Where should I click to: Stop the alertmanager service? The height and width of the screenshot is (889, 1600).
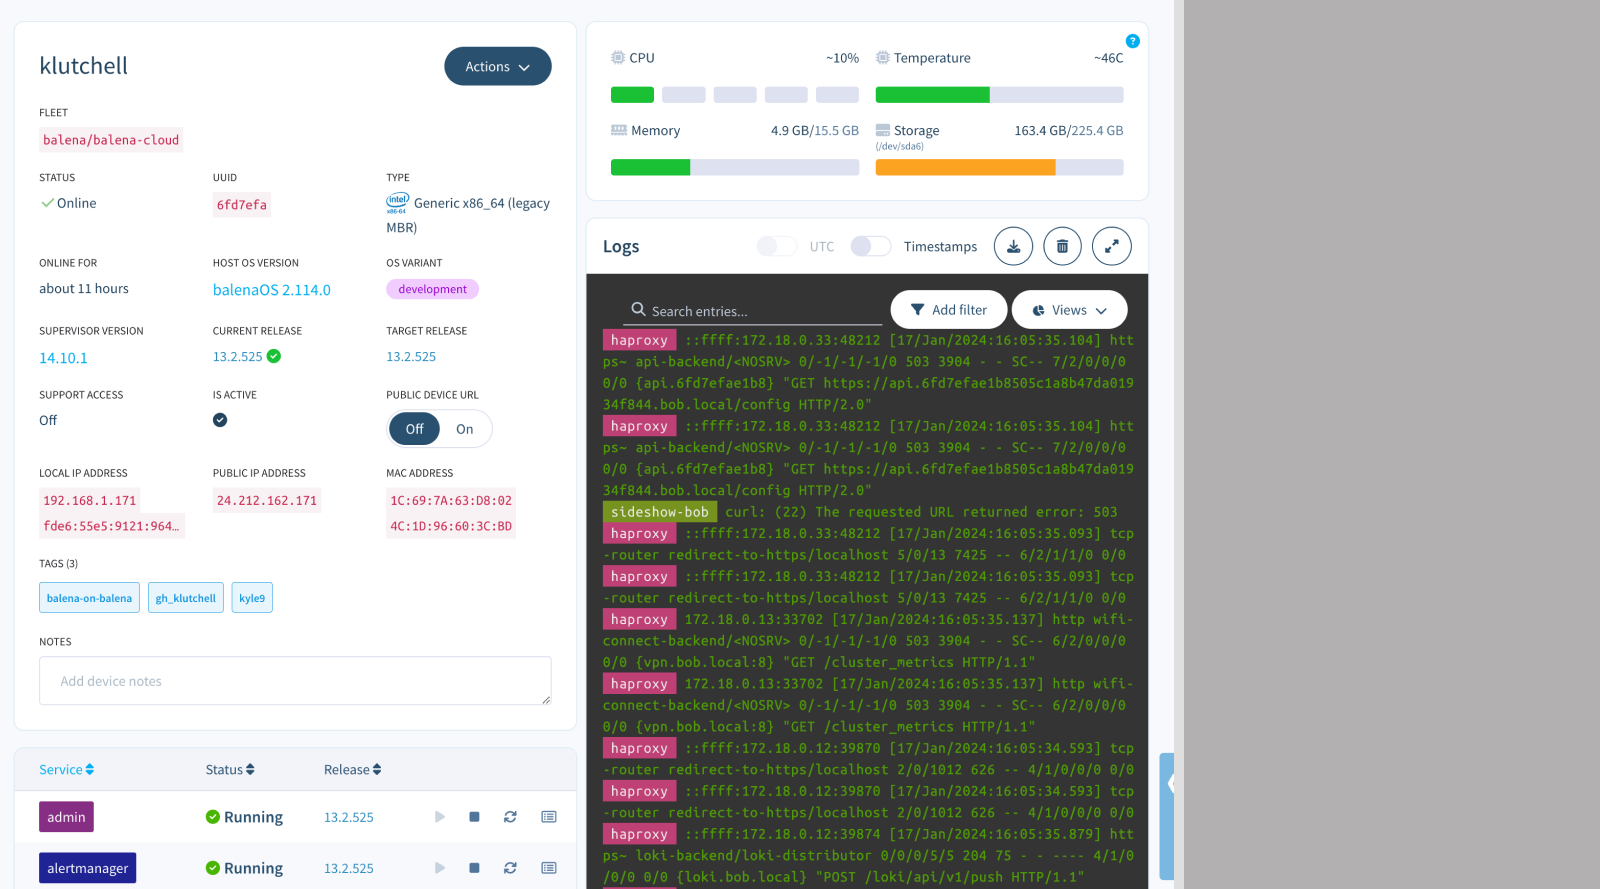pyautogui.click(x=474, y=868)
